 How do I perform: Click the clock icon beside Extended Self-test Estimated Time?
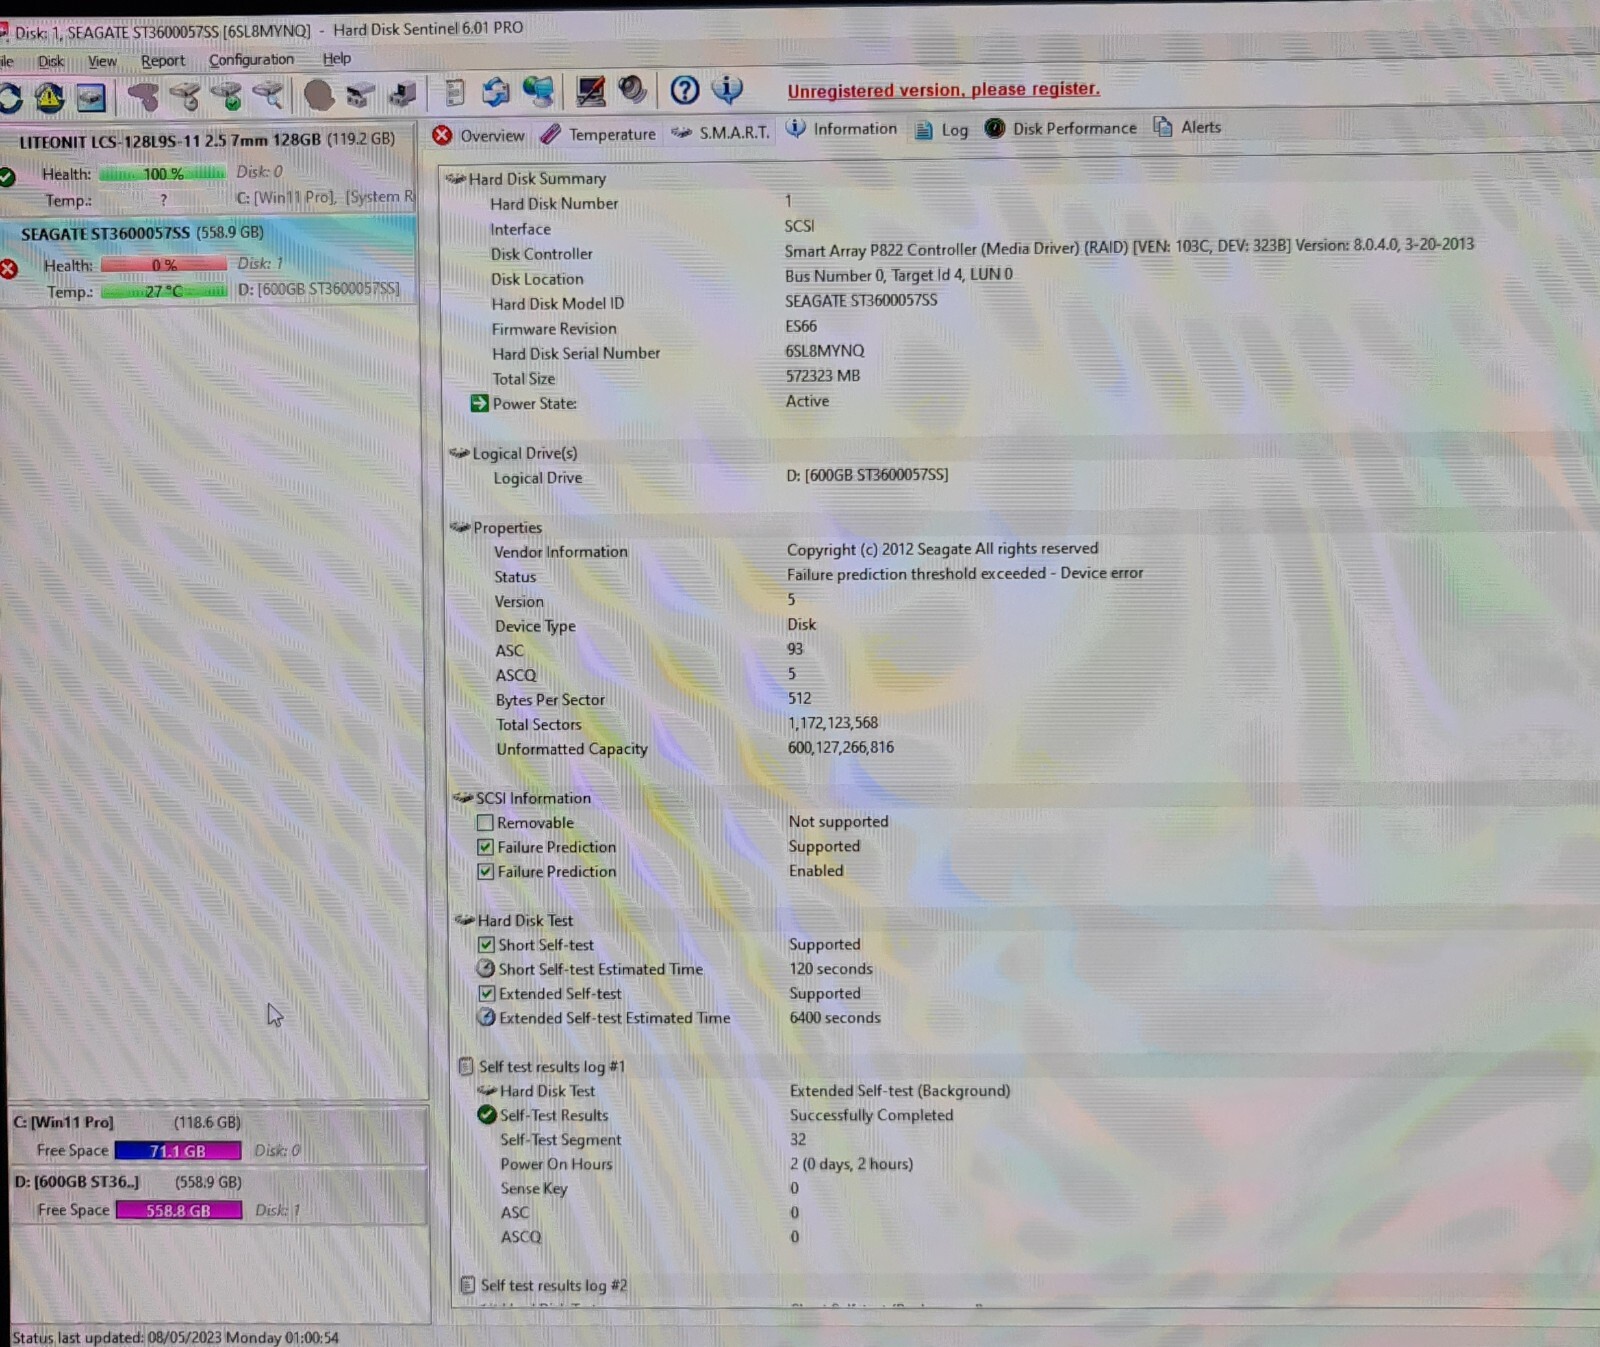click(486, 1017)
